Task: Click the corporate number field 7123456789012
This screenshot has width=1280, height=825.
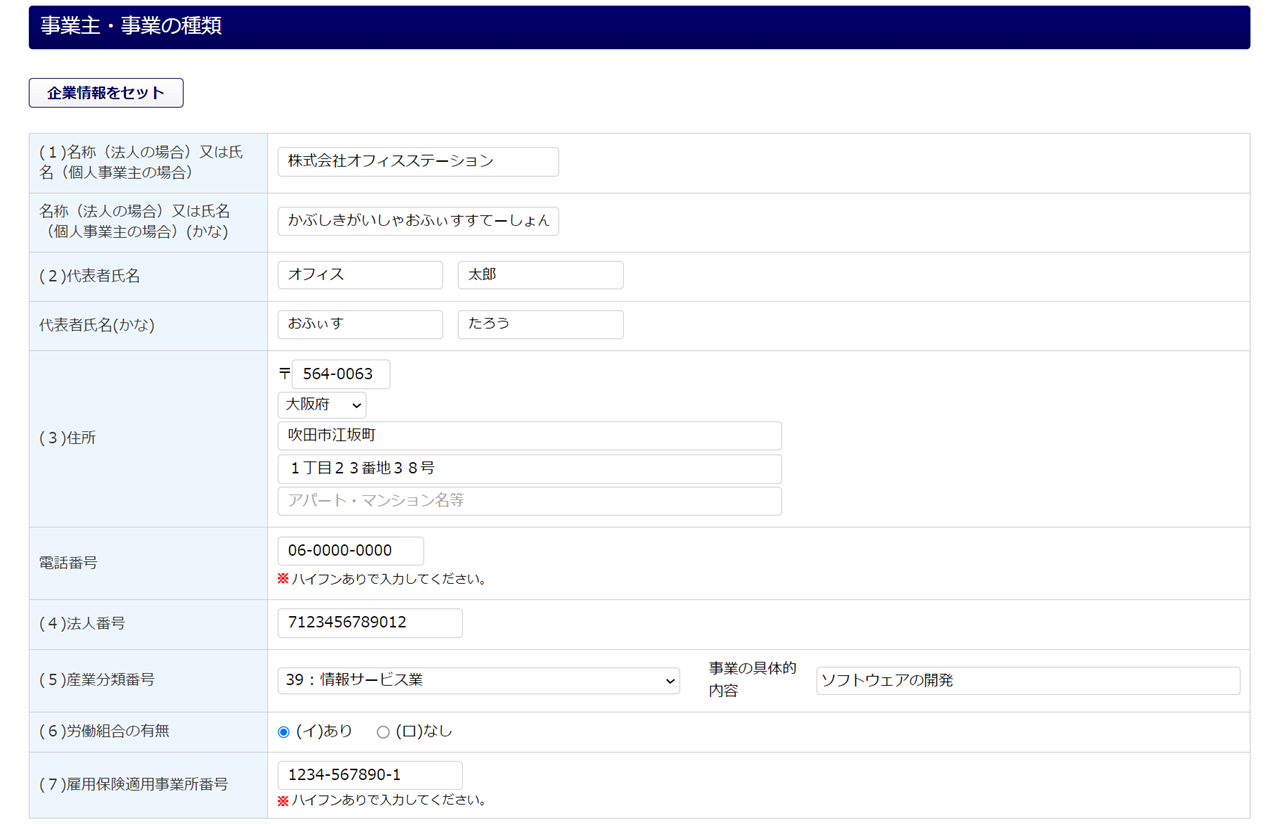Action: pyautogui.click(x=370, y=623)
